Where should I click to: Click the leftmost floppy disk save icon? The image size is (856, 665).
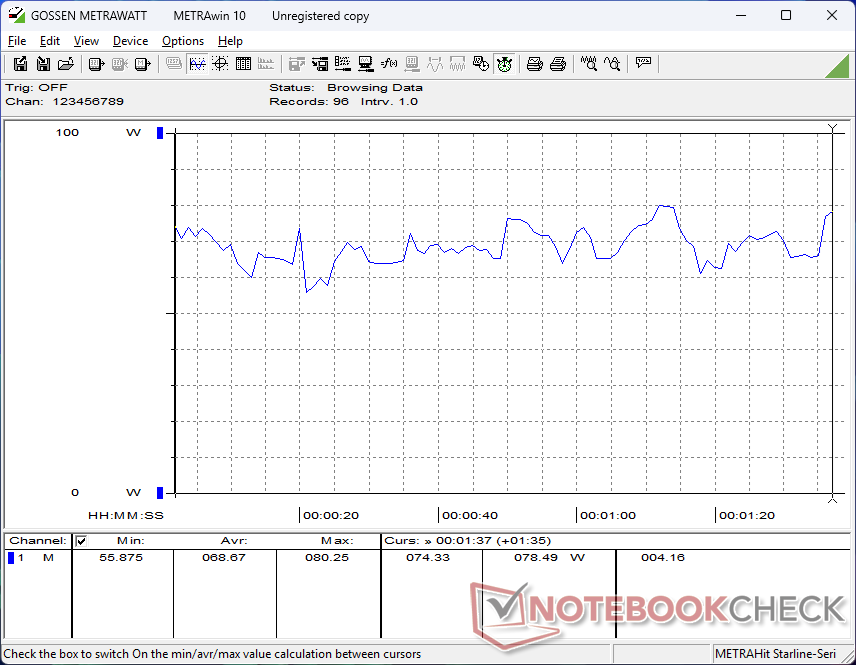[20, 64]
